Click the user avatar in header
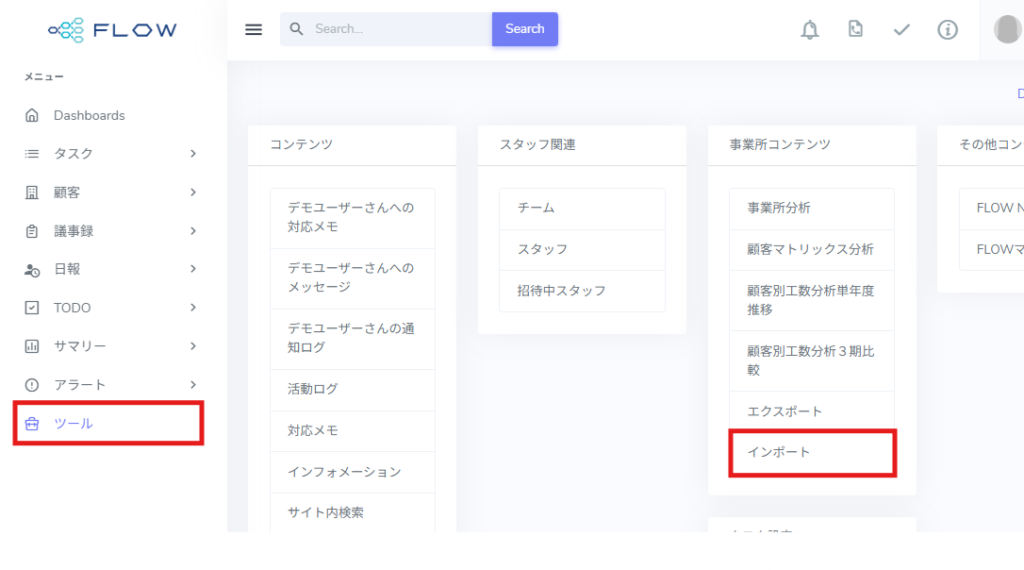Viewport: 1024px width, 570px height. pyautogui.click(x=1007, y=30)
